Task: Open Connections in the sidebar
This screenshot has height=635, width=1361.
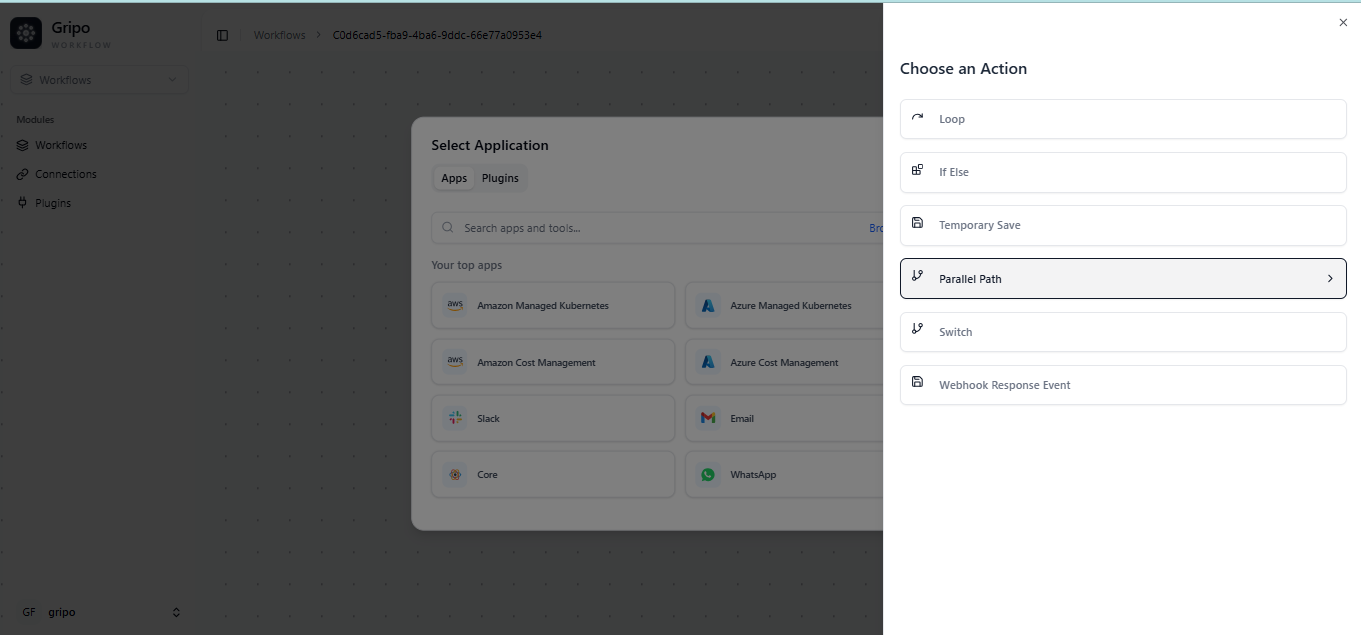Action: point(65,174)
